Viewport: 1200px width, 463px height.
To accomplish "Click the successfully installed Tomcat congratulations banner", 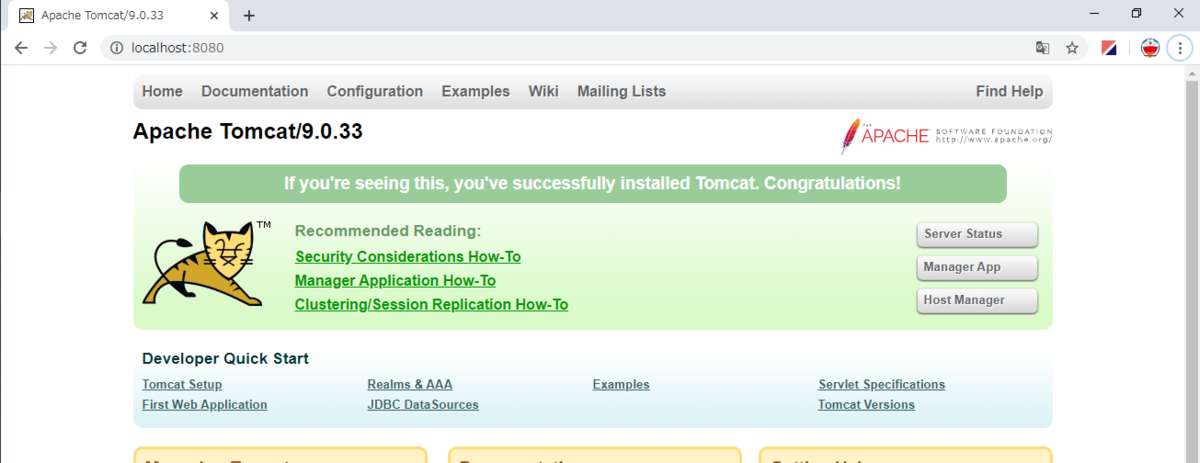I will [x=592, y=184].
